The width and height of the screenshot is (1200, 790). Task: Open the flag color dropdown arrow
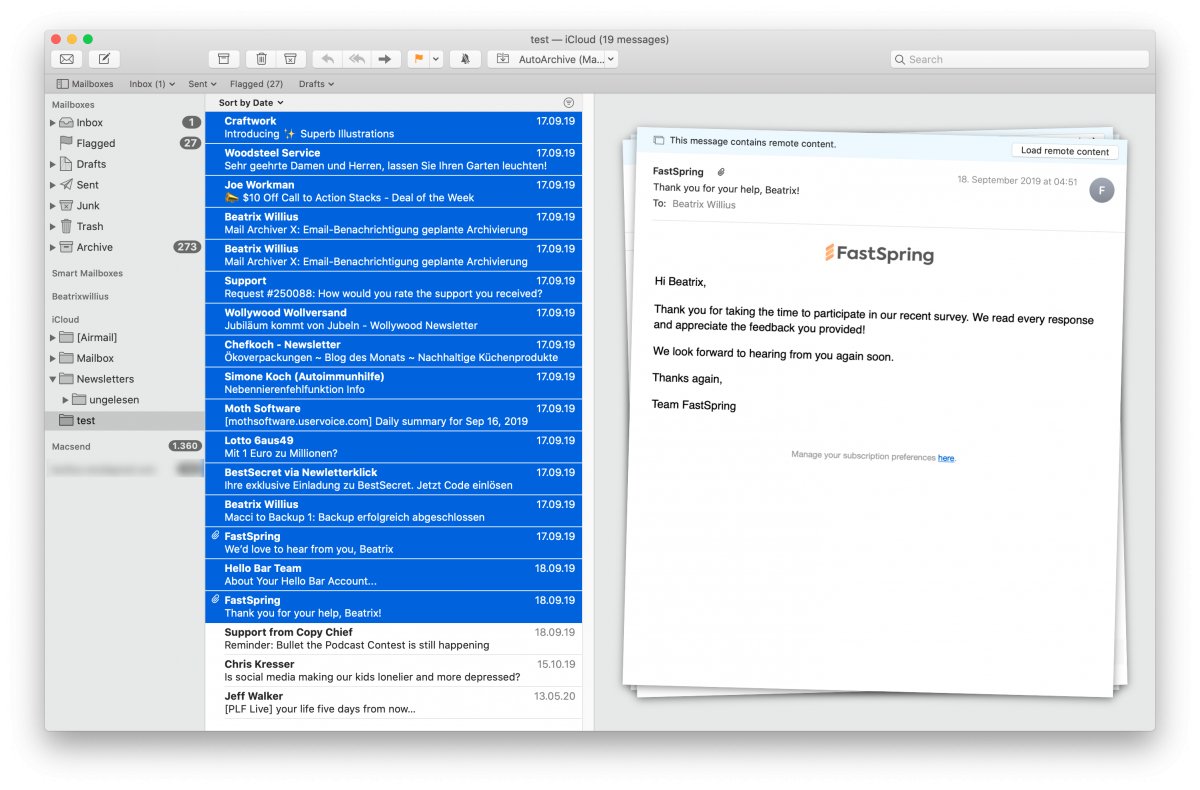point(436,59)
